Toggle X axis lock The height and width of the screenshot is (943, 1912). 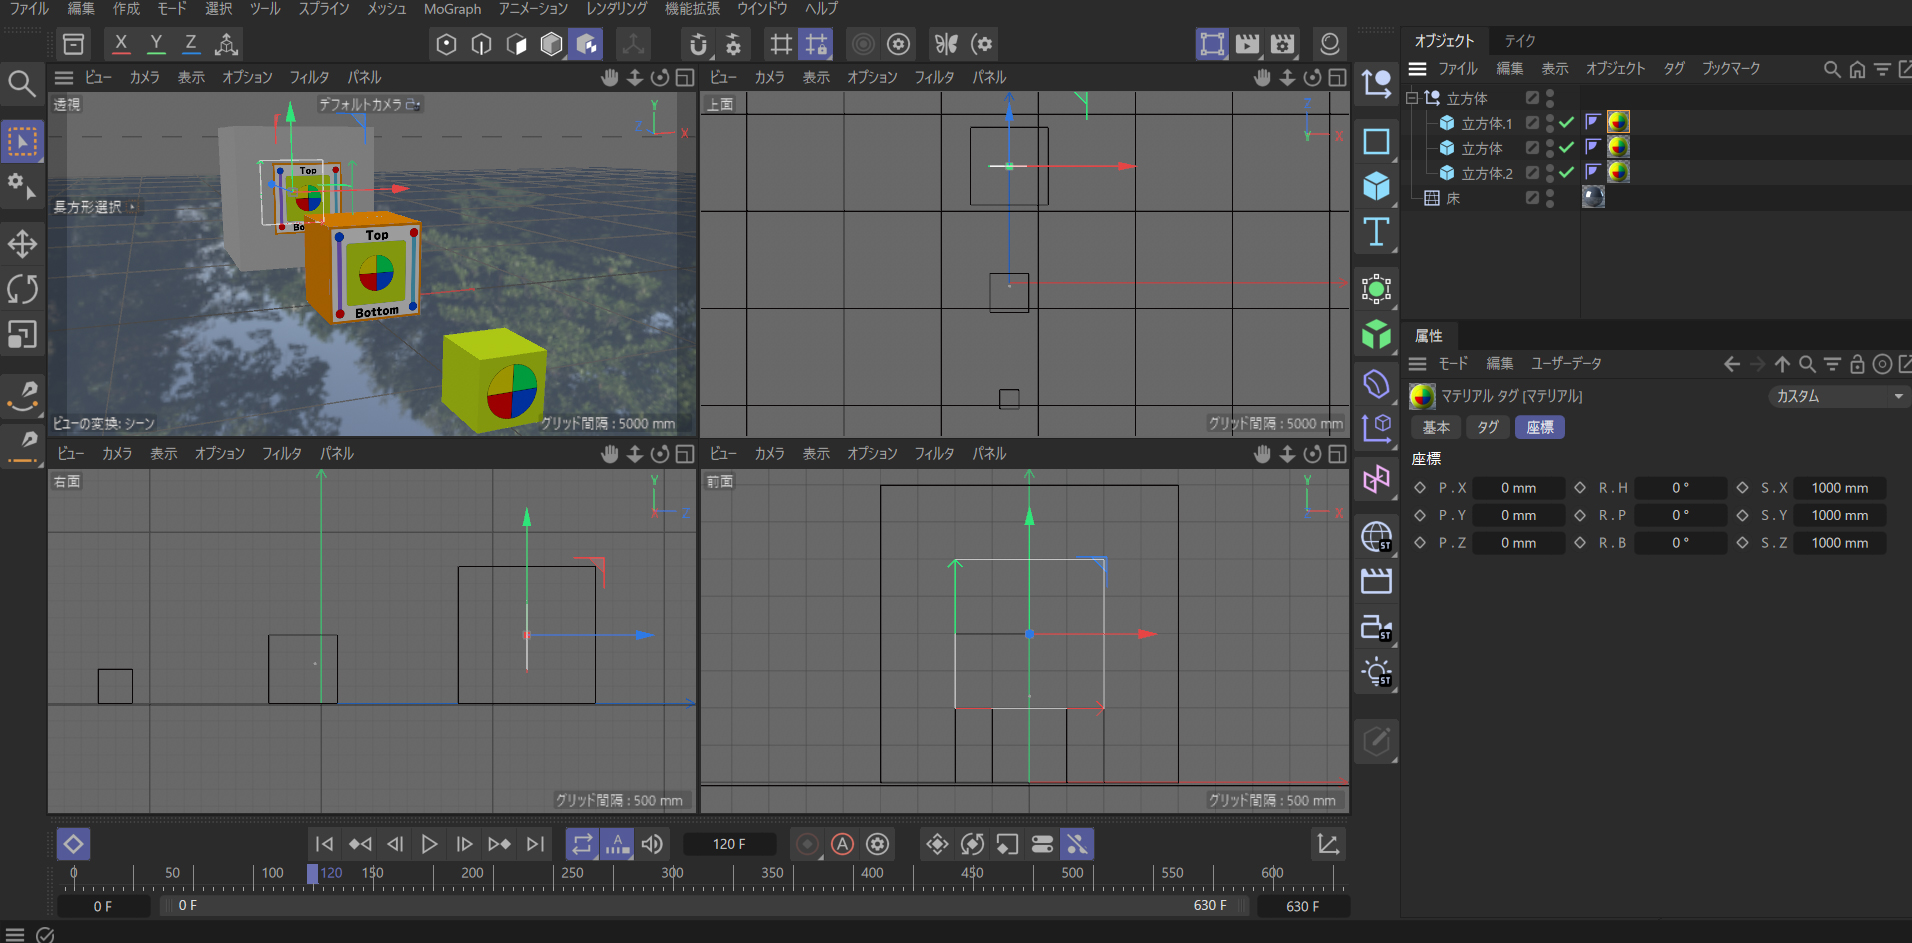(121, 44)
